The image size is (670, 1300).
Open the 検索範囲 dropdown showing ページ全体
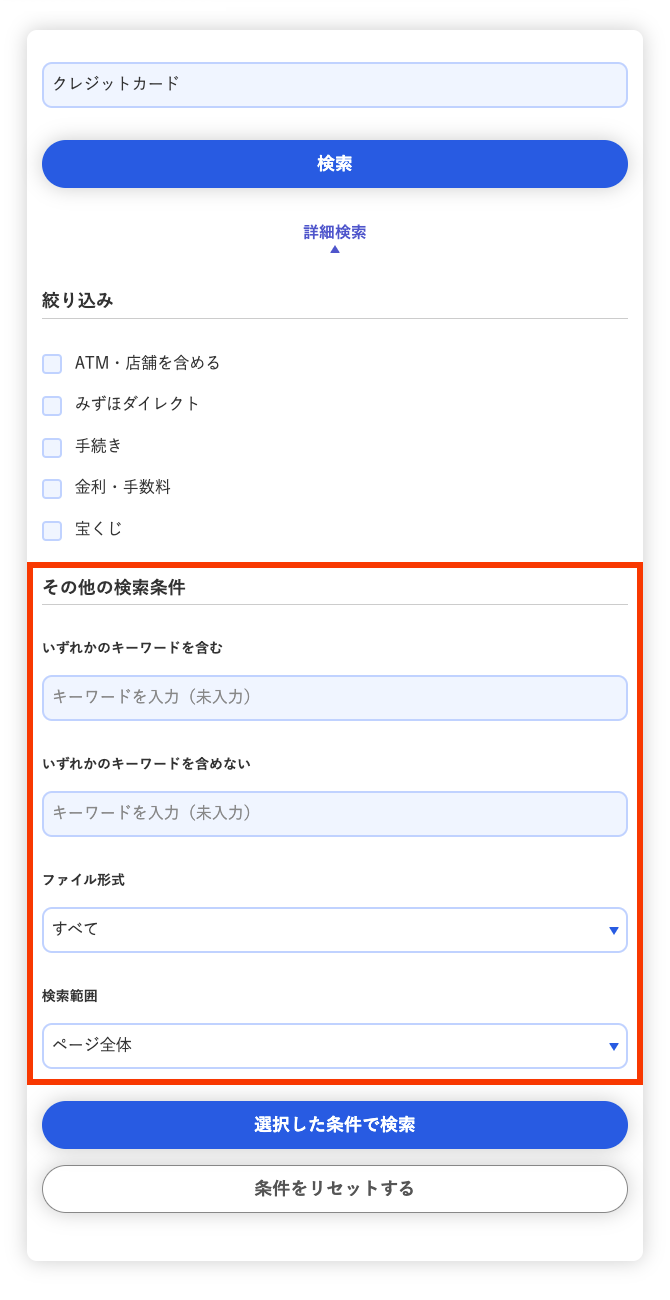pos(335,1046)
